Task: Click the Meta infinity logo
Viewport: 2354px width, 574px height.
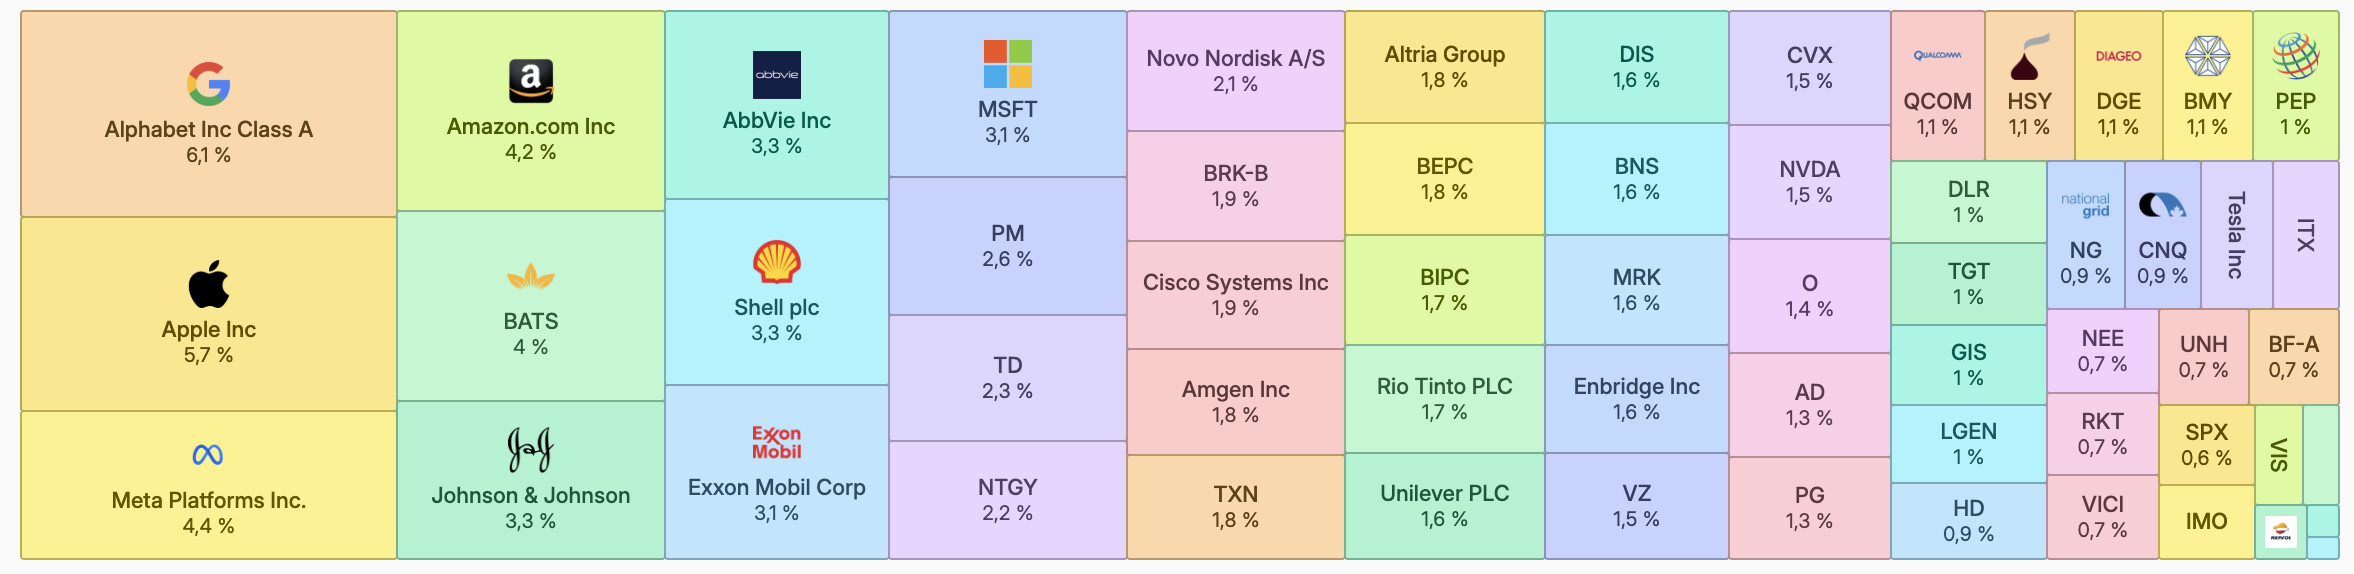Action: (208, 456)
